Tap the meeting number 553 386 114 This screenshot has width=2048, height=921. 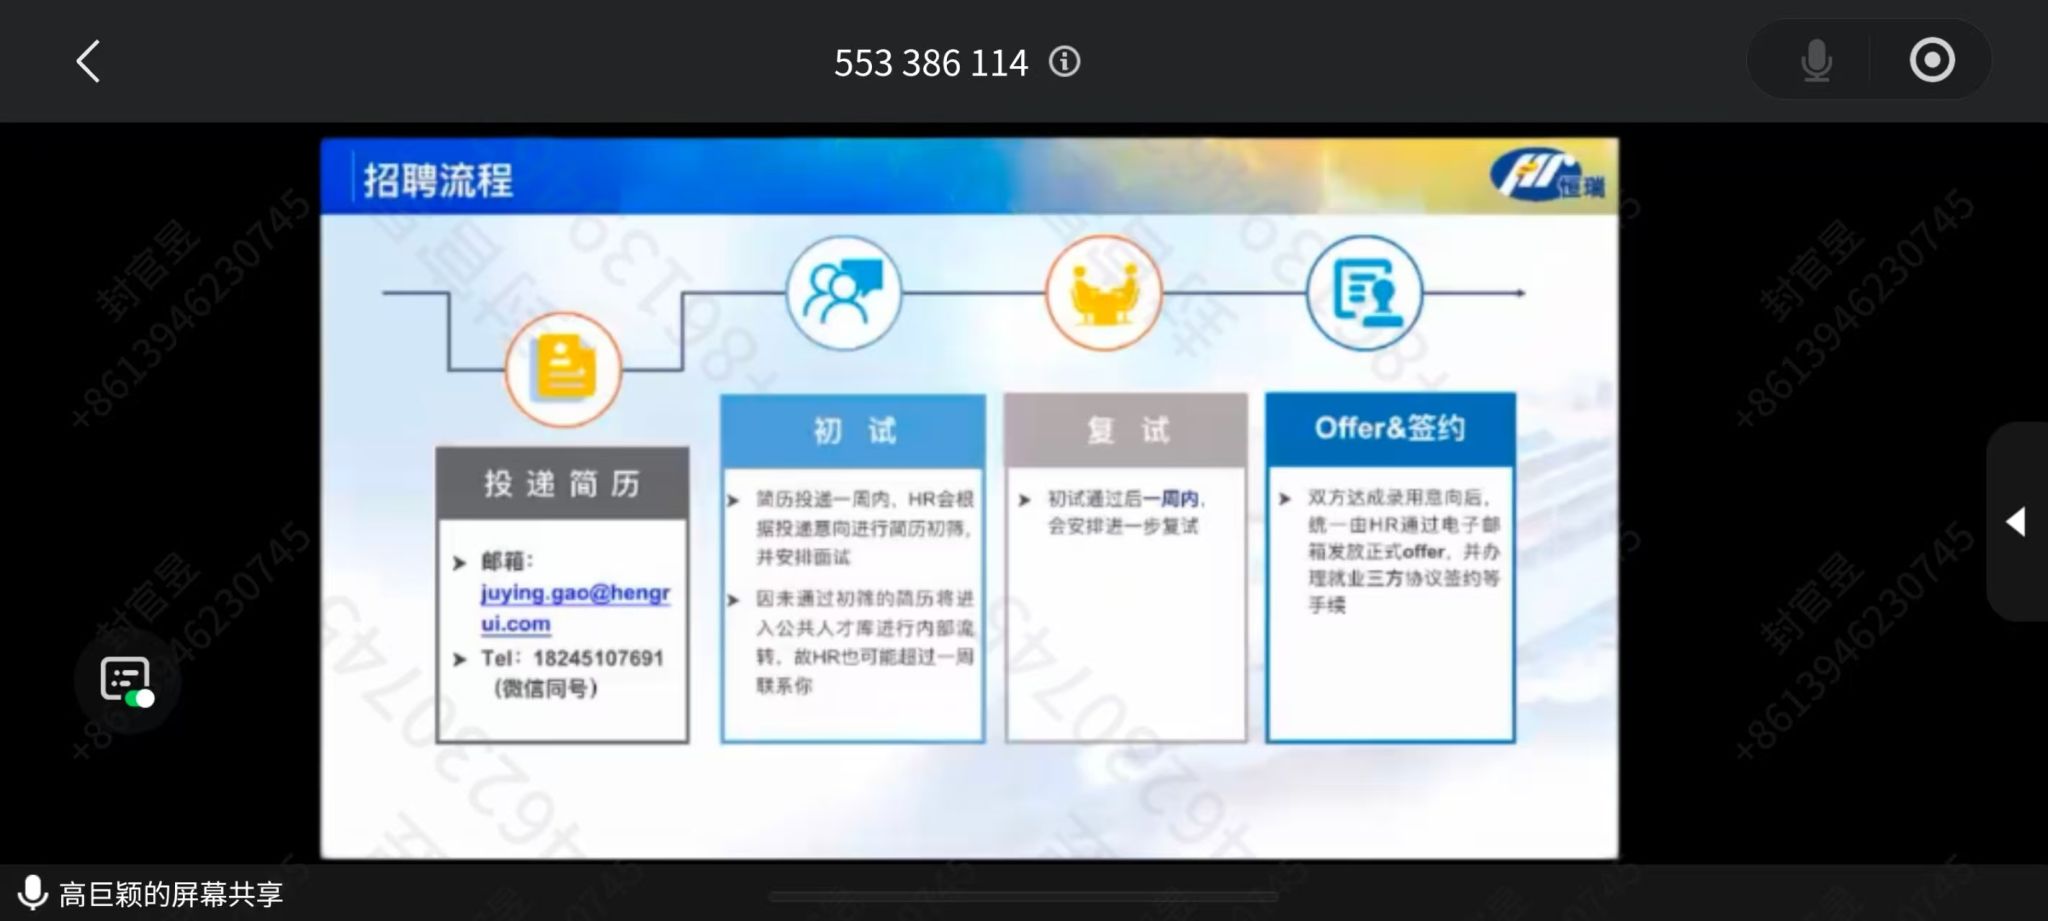pyautogui.click(x=930, y=63)
